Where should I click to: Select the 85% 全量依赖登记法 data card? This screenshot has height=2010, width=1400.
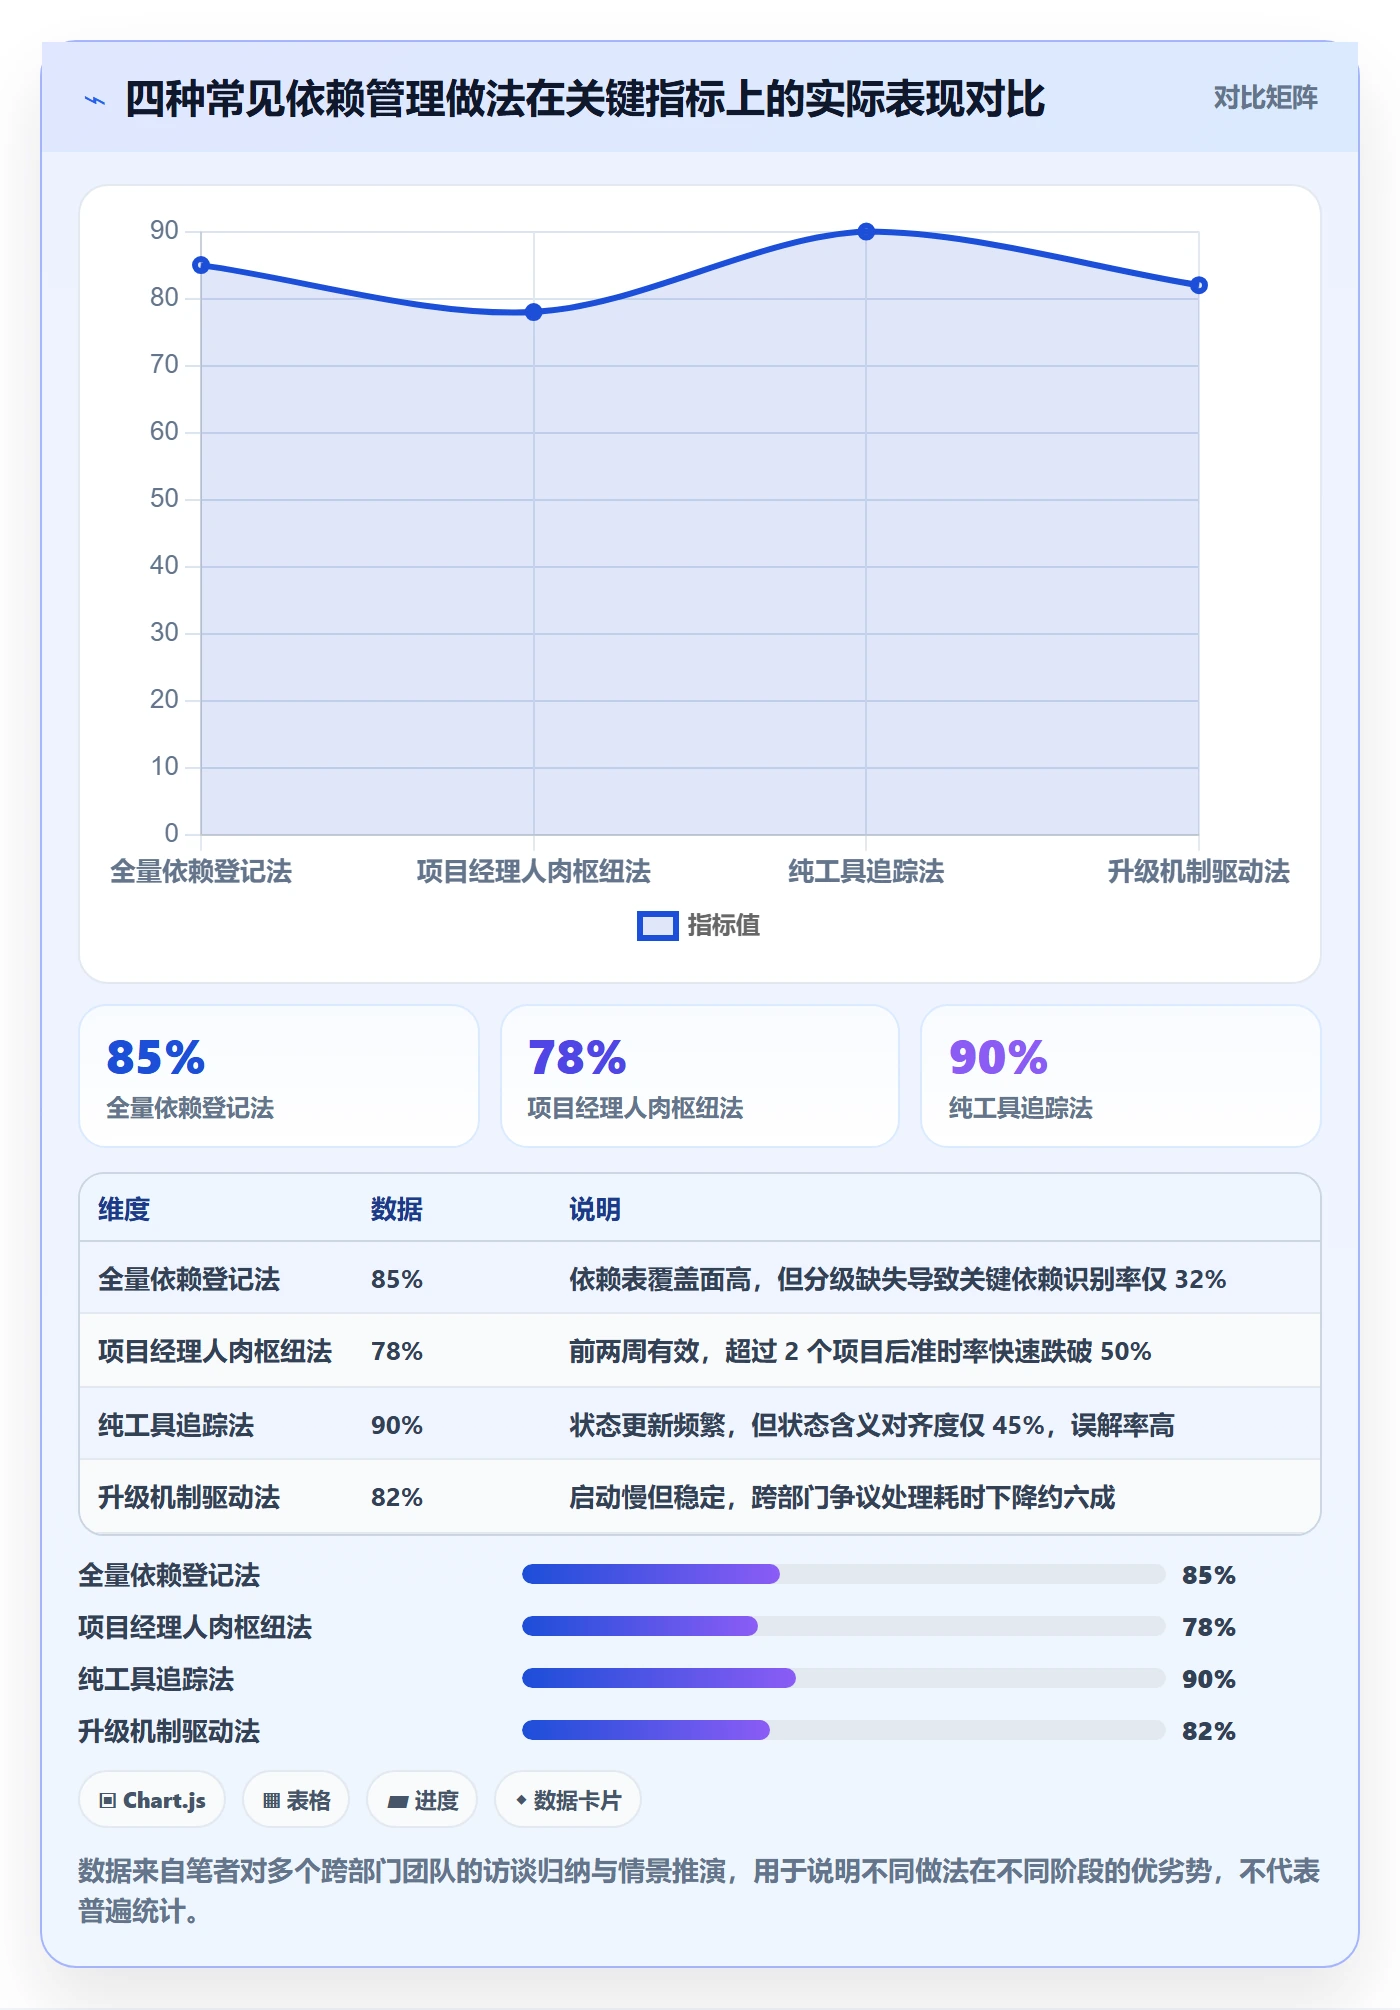[x=279, y=1076]
